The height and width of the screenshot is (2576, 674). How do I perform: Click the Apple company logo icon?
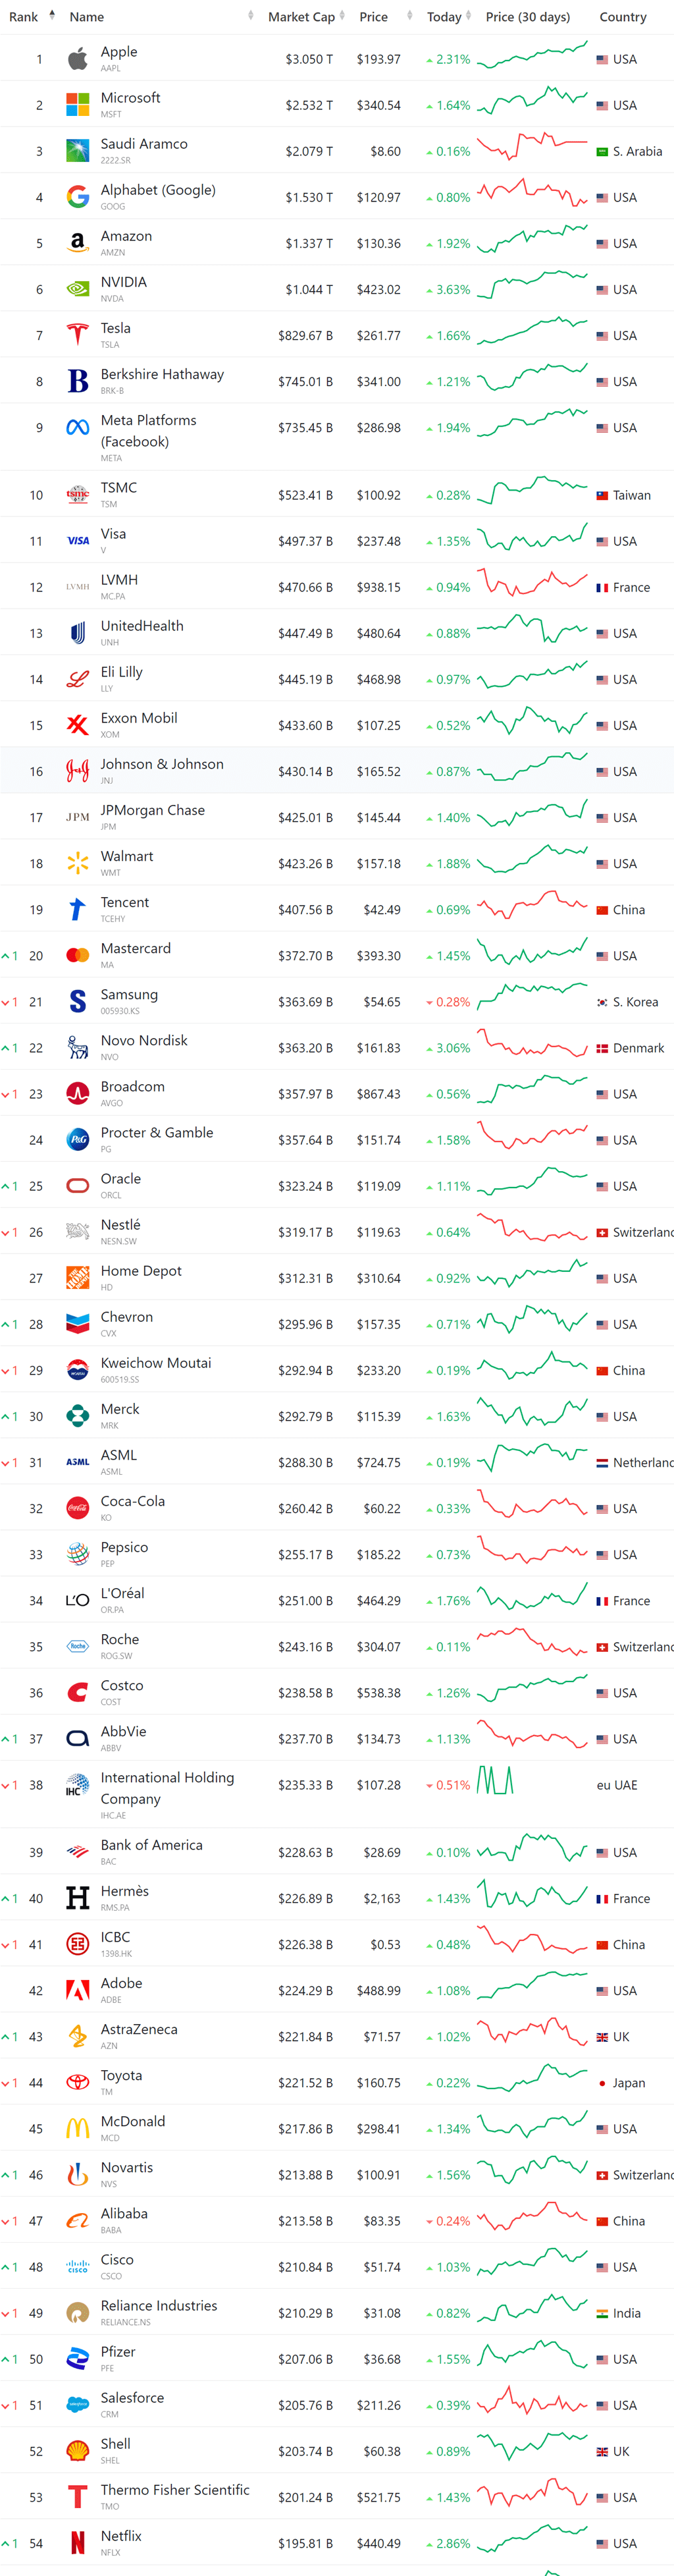pyautogui.click(x=77, y=59)
